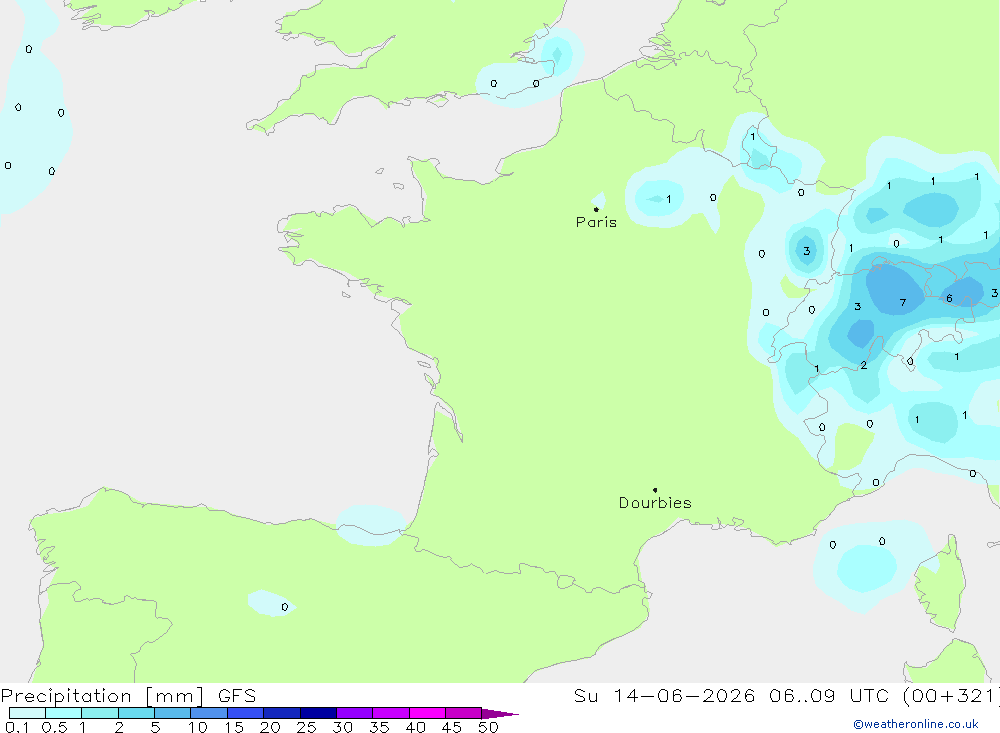
Task: Click the legend label '15'
Action: (x=234, y=727)
